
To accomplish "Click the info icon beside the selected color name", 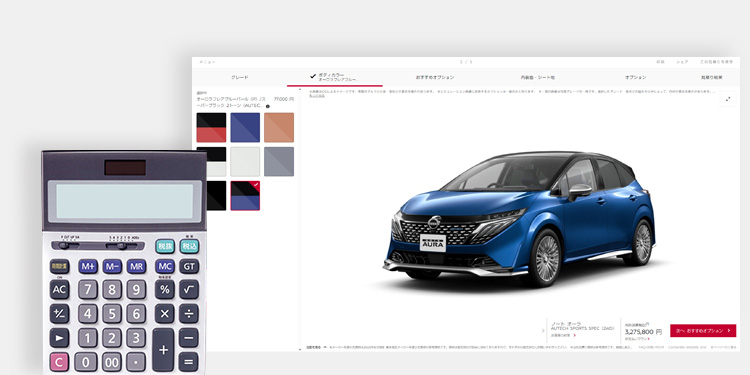I will [267, 106].
